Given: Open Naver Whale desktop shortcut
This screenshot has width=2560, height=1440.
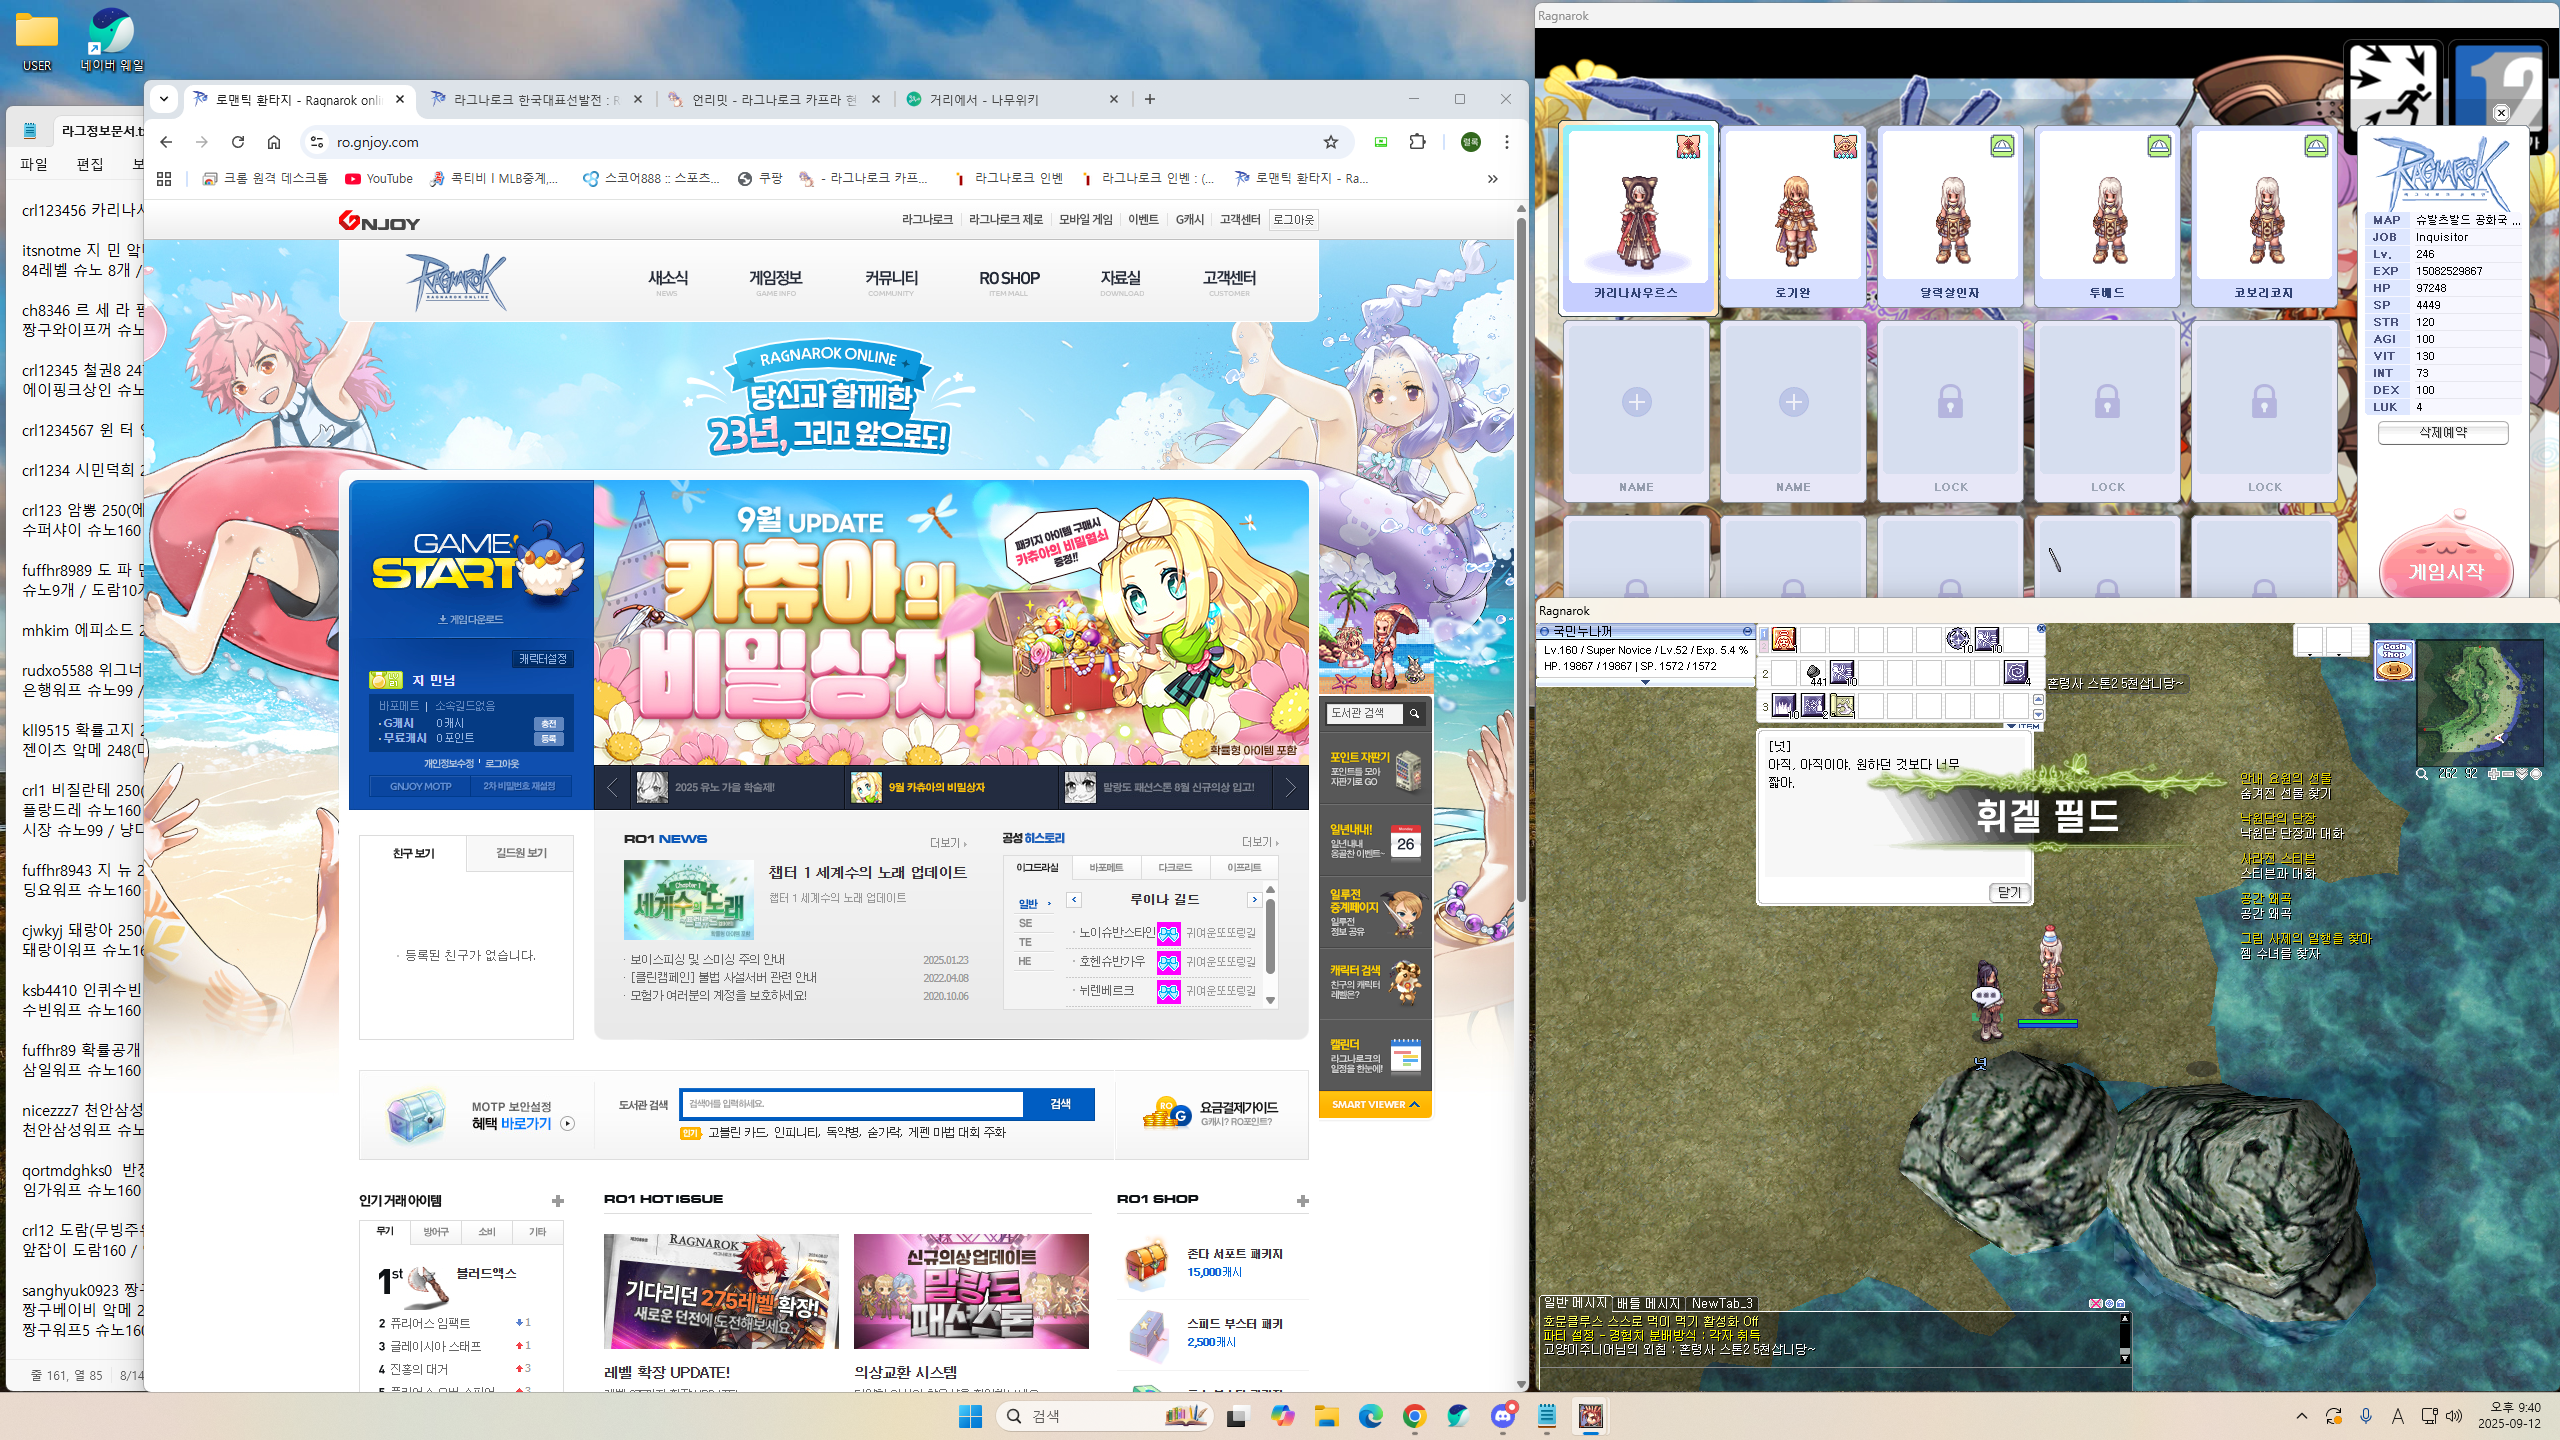Looking at the screenshot, I should pyautogui.click(x=112, y=40).
